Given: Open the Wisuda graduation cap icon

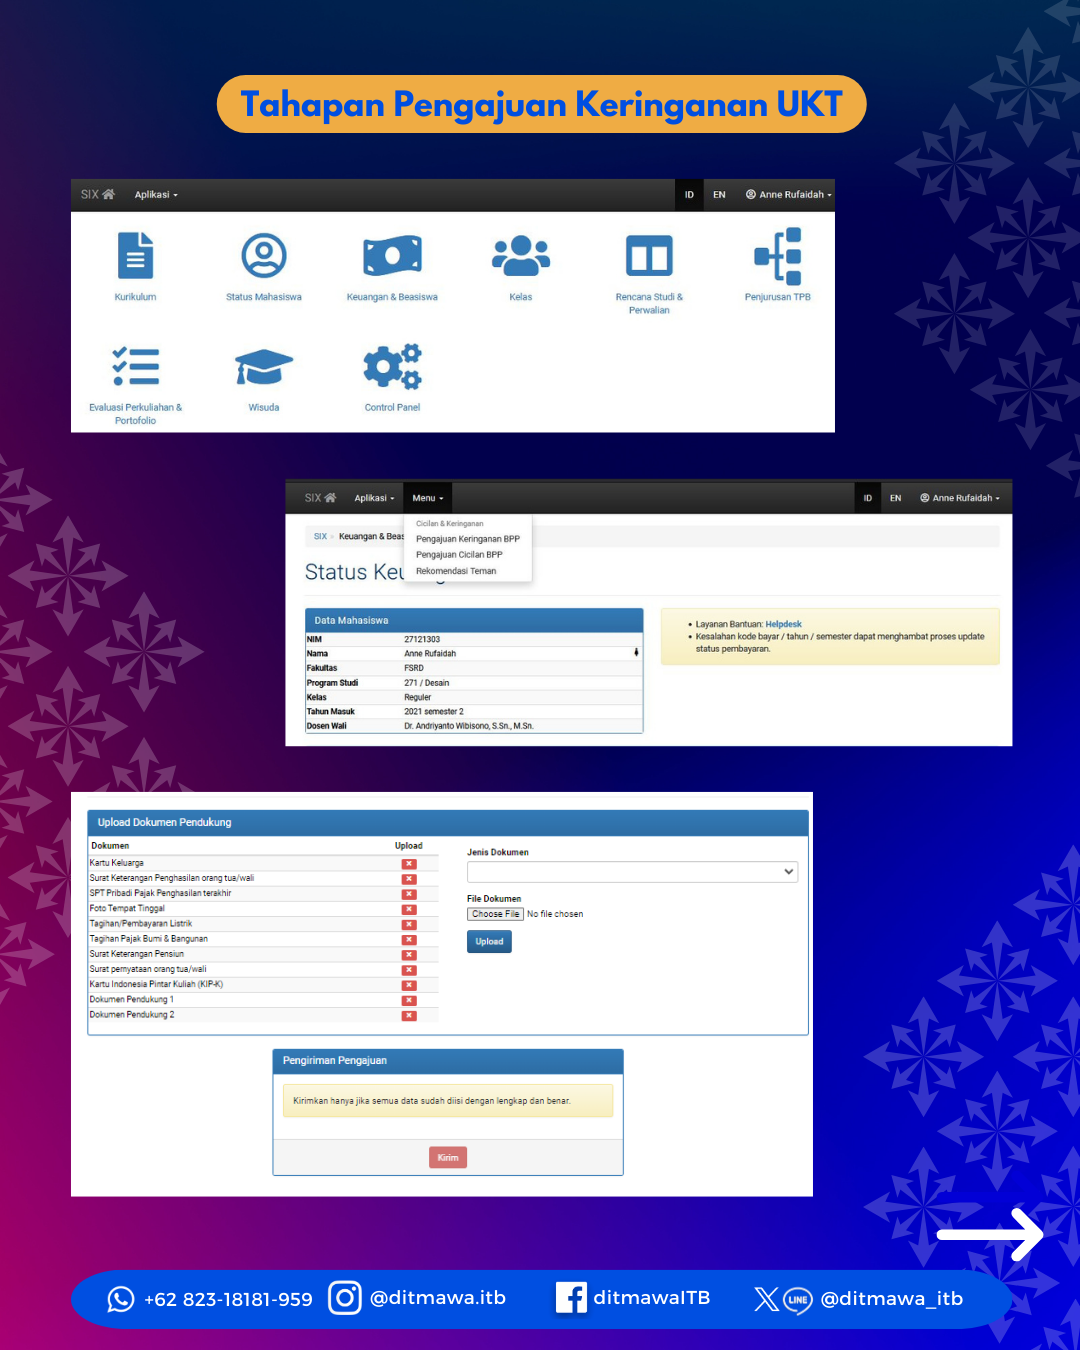Looking at the screenshot, I should 264,367.
